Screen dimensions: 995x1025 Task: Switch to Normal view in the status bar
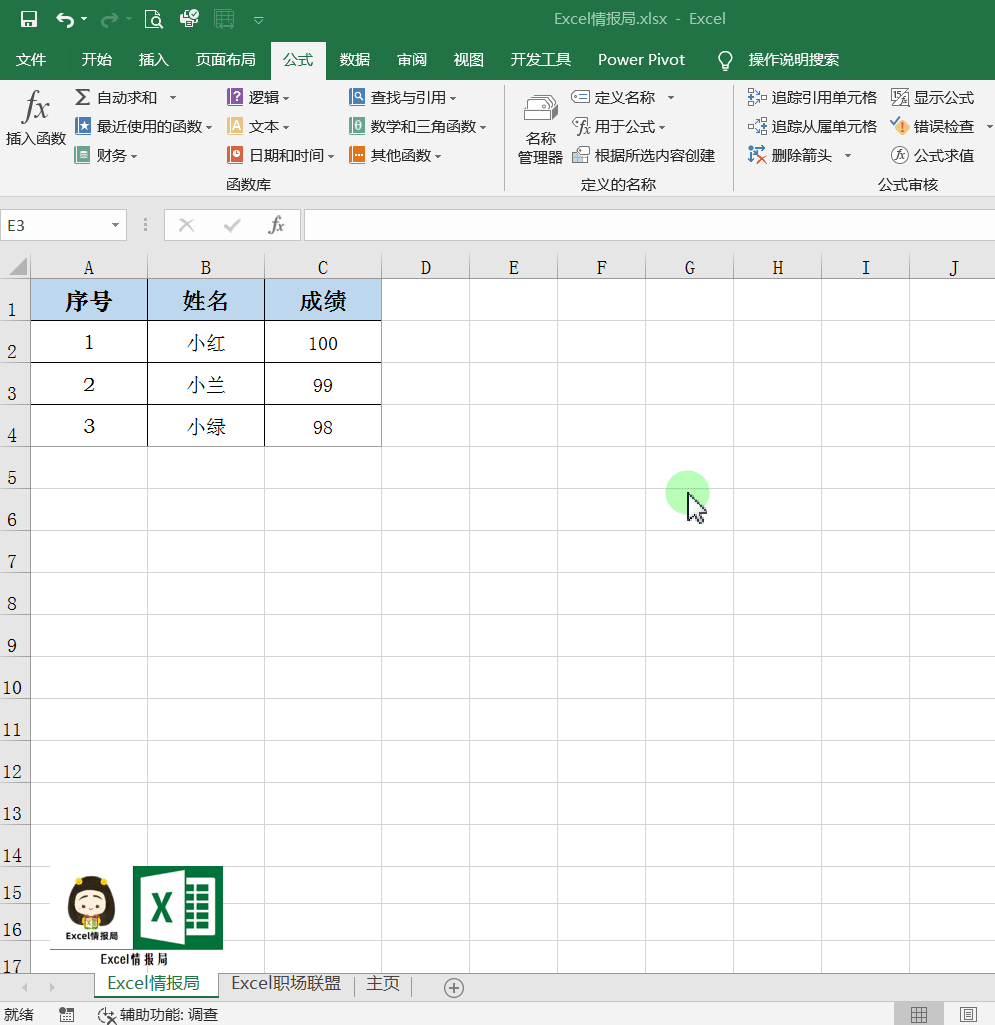(918, 1014)
